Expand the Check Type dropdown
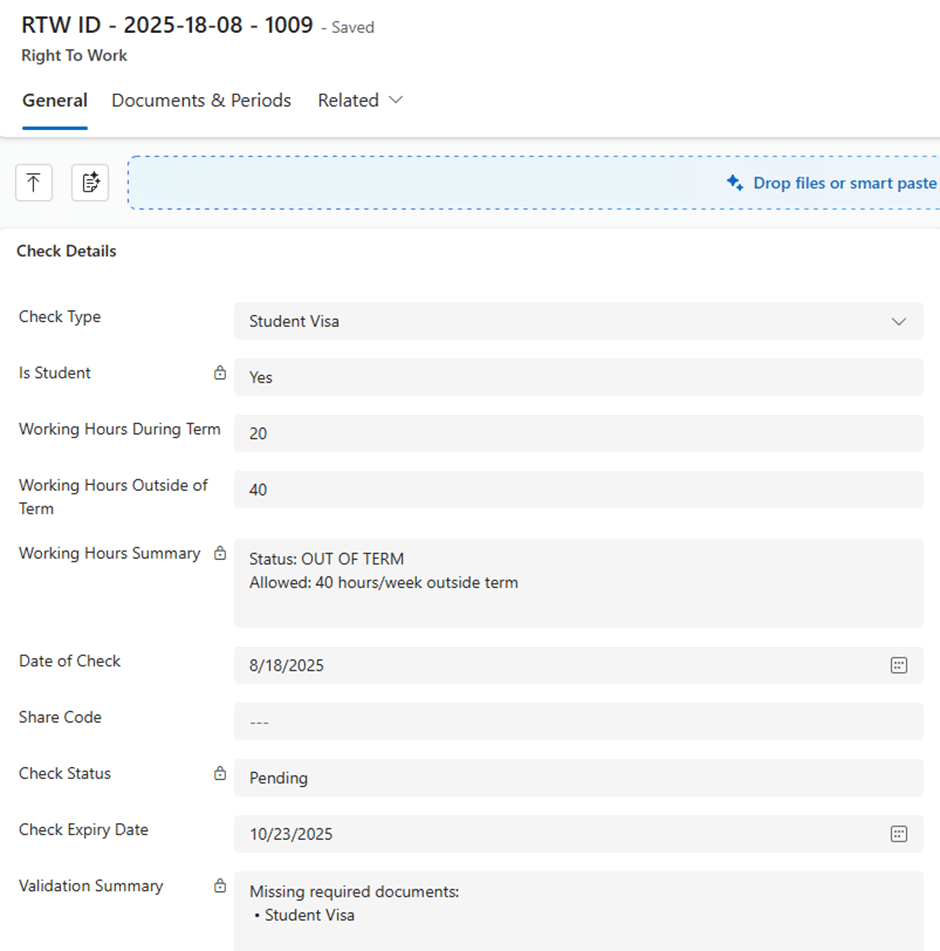 (x=898, y=322)
